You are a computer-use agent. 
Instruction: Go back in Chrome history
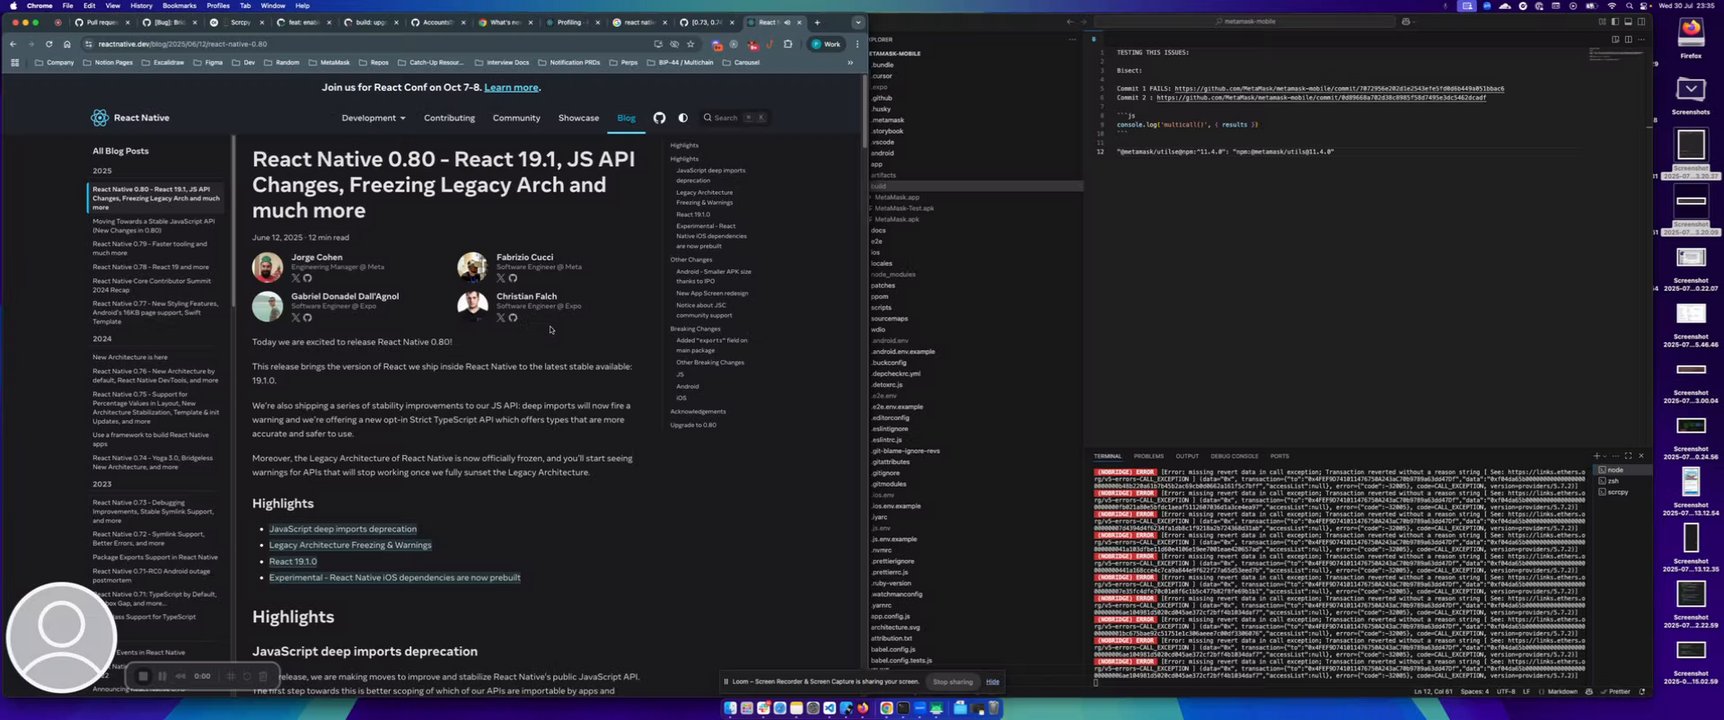13,44
